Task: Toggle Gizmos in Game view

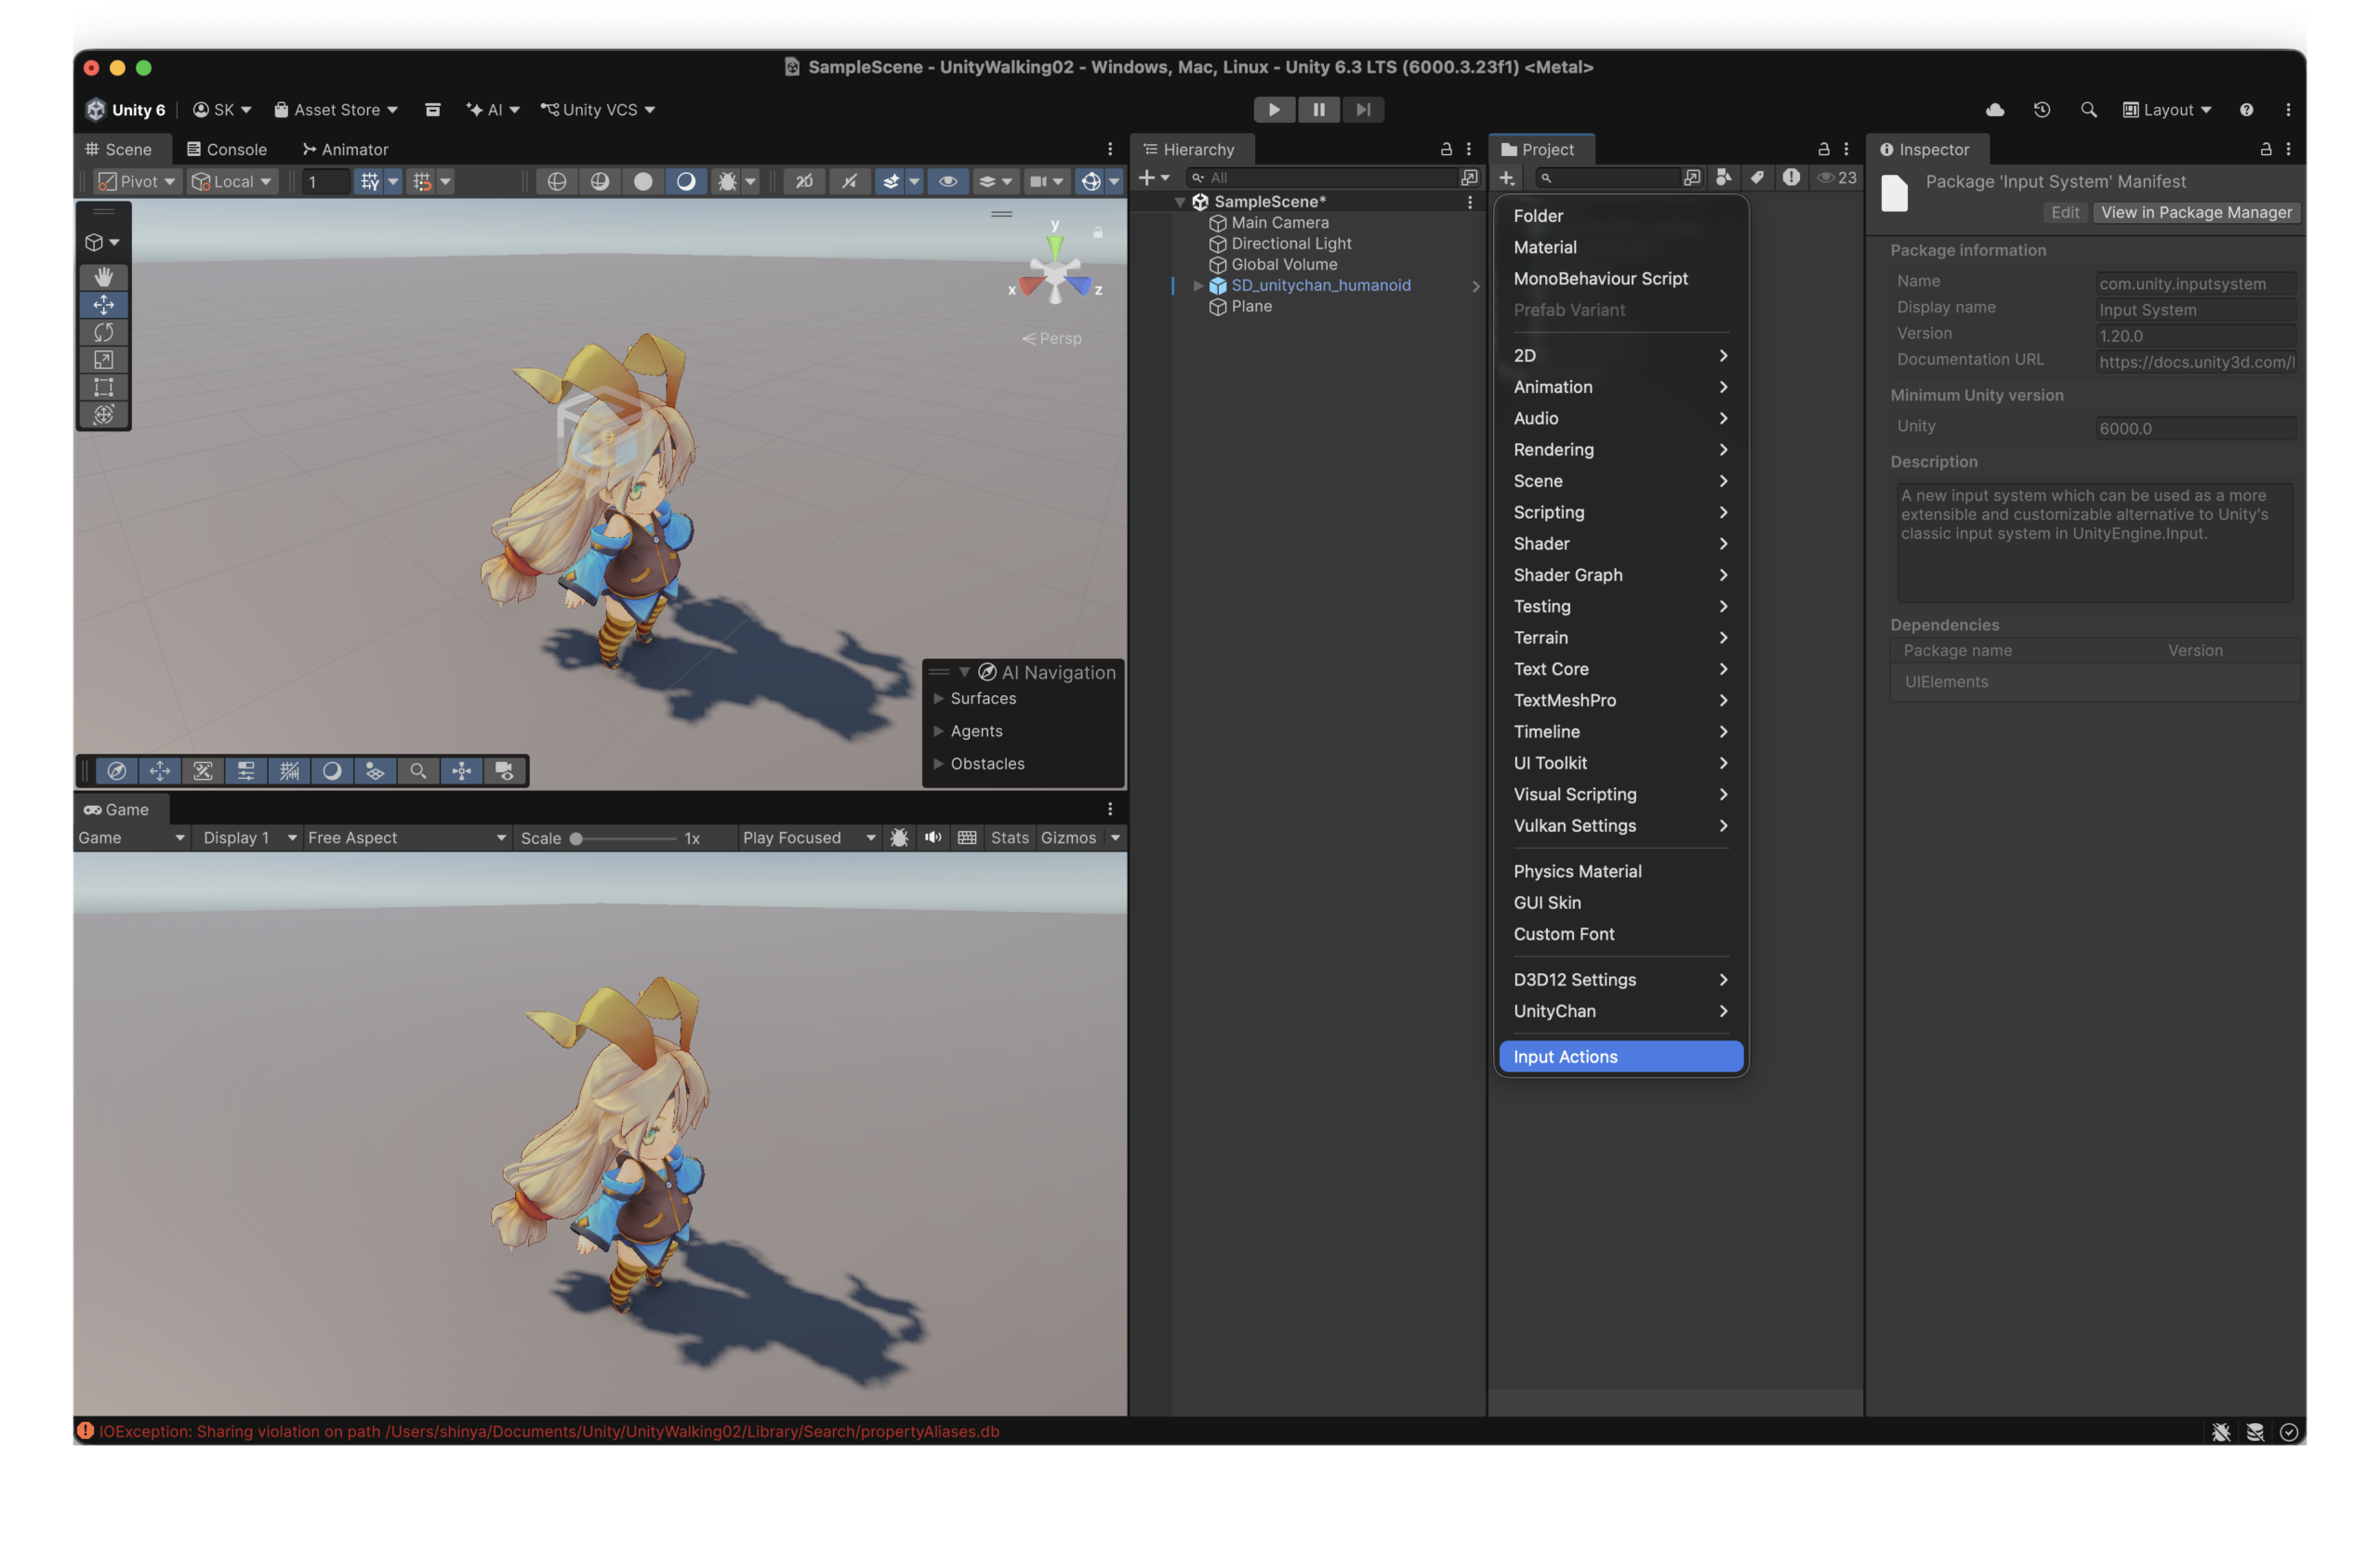Action: [x=1068, y=838]
